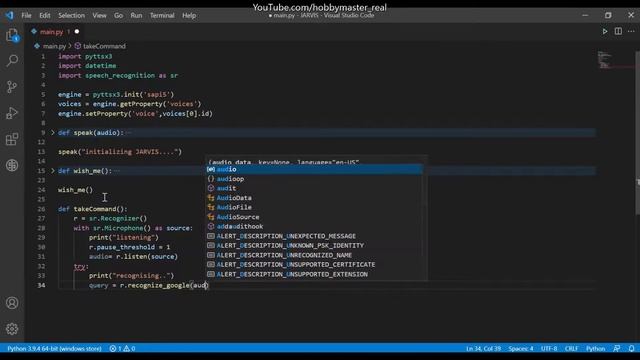Click the VS Code logo in the title bar
Image resolution: width=640 pixels, height=360 pixels.
click(9, 16)
